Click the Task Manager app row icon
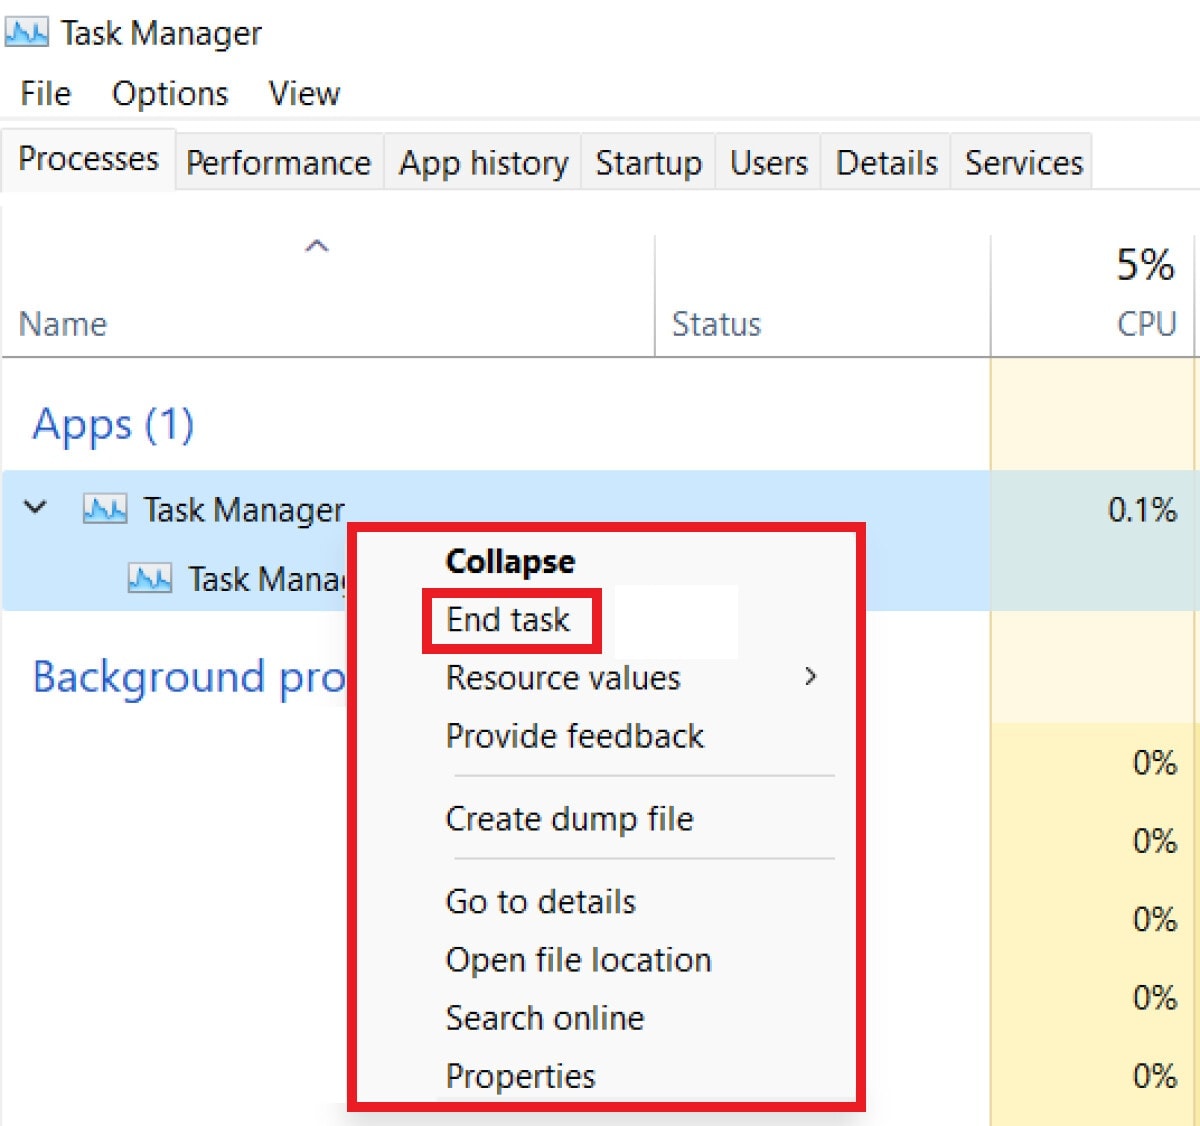The width and height of the screenshot is (1200, 1126). pos(105,510)
